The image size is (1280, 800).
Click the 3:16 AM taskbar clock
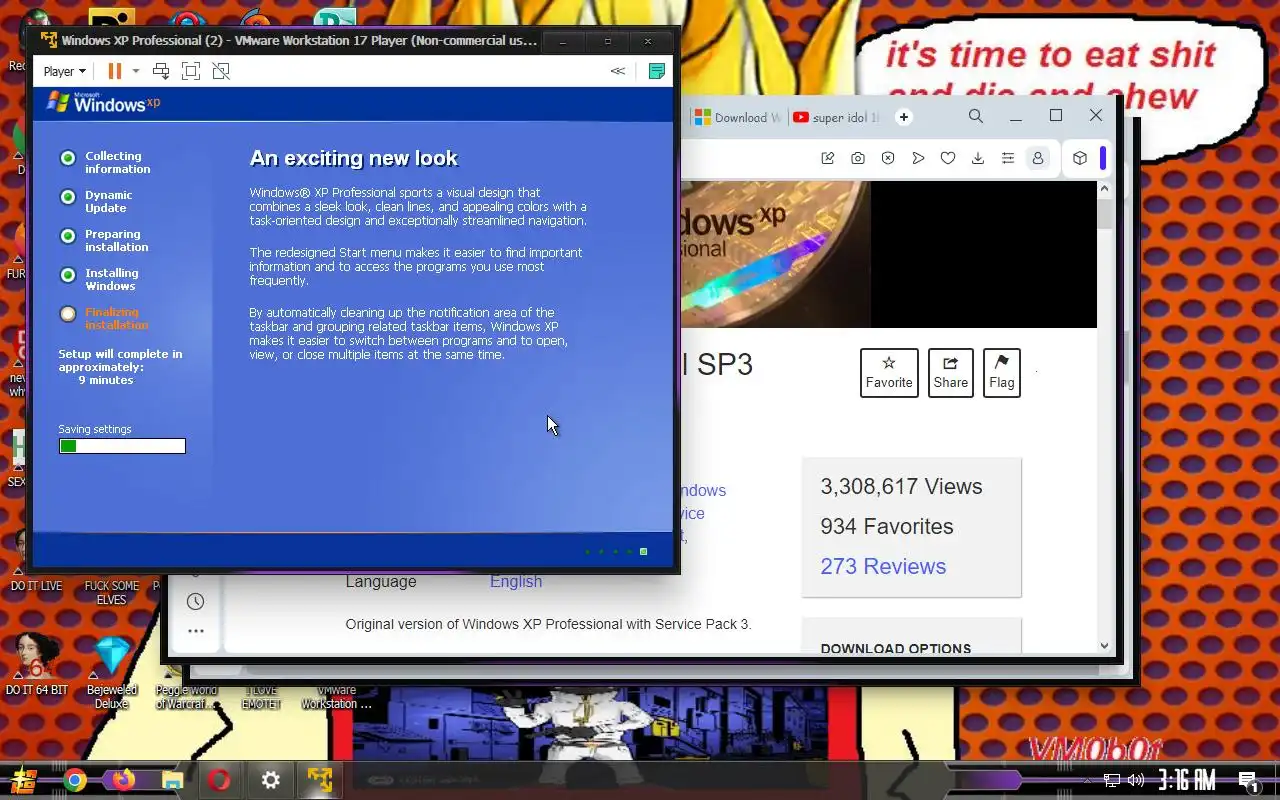point(1187,780)
